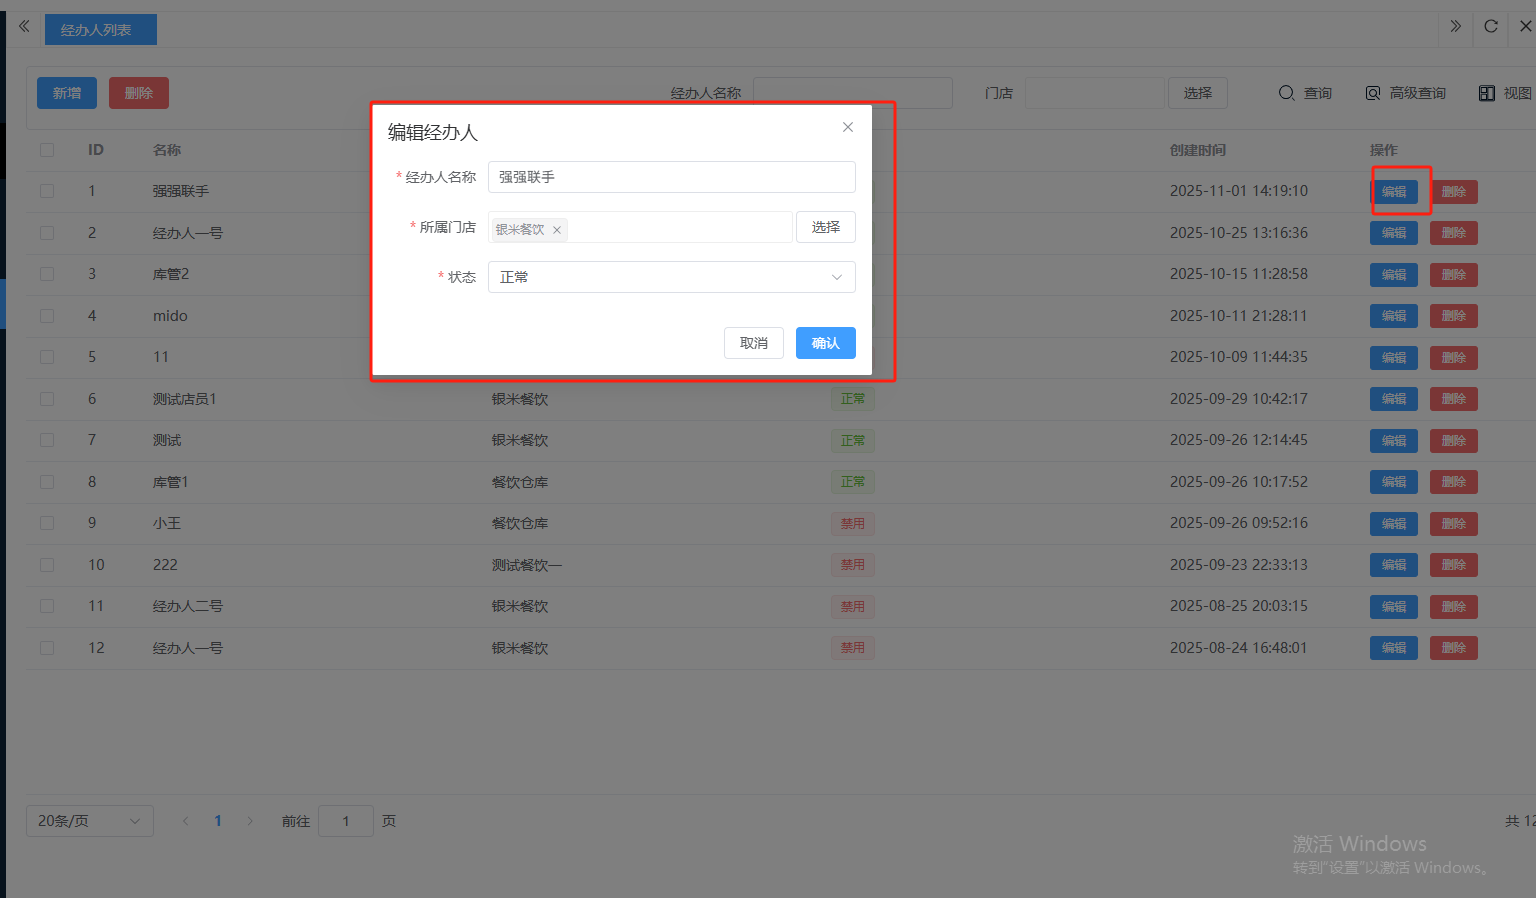Select the checkbox for row mido
The image size is (1536, 898).
(47, 316)
